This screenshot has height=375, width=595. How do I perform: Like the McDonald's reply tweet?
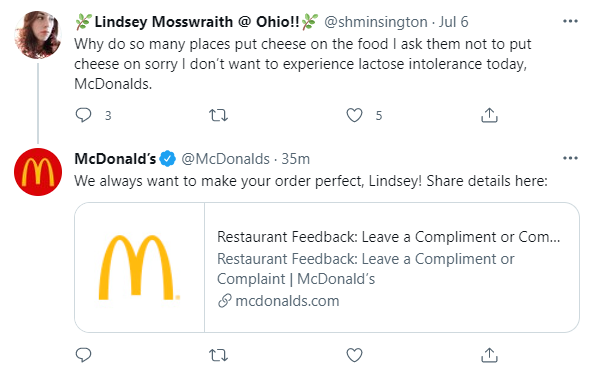(x=354, y=355)
